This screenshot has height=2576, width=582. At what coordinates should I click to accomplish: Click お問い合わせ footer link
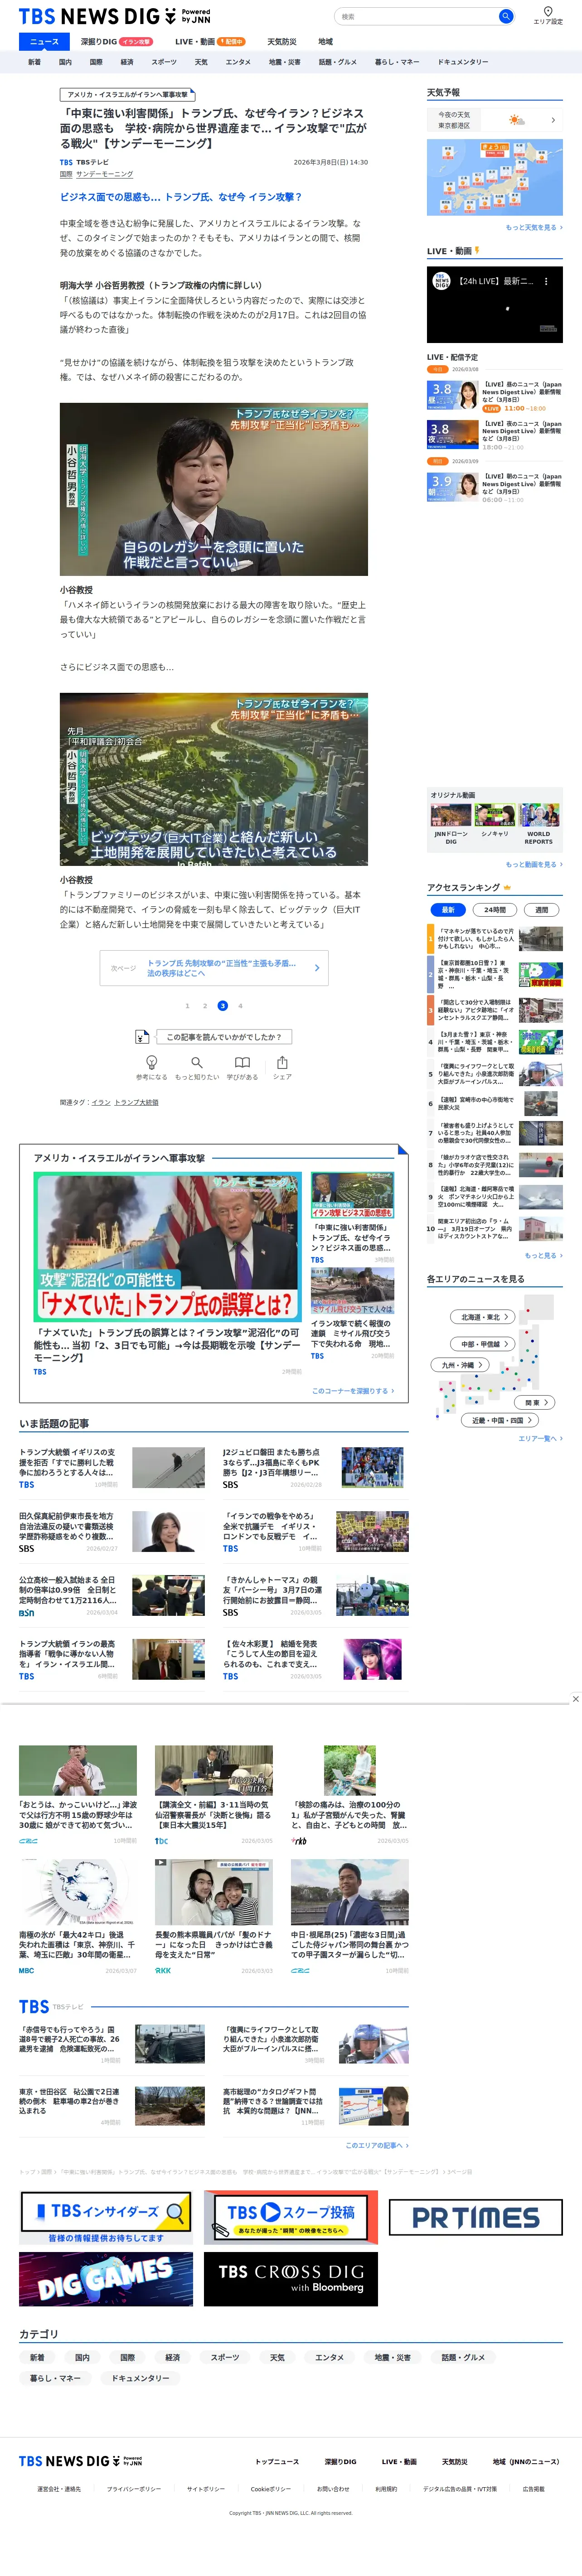[333, 2489]
